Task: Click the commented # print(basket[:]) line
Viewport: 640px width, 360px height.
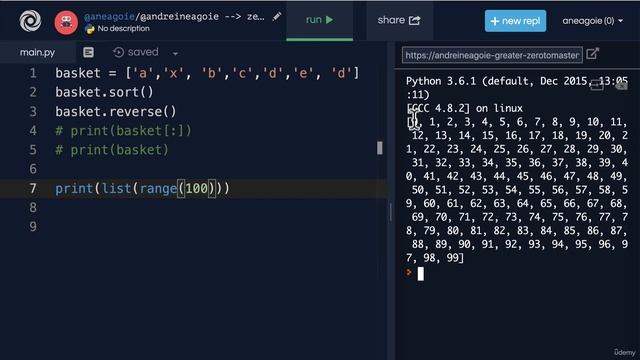Action: point(123,131)
